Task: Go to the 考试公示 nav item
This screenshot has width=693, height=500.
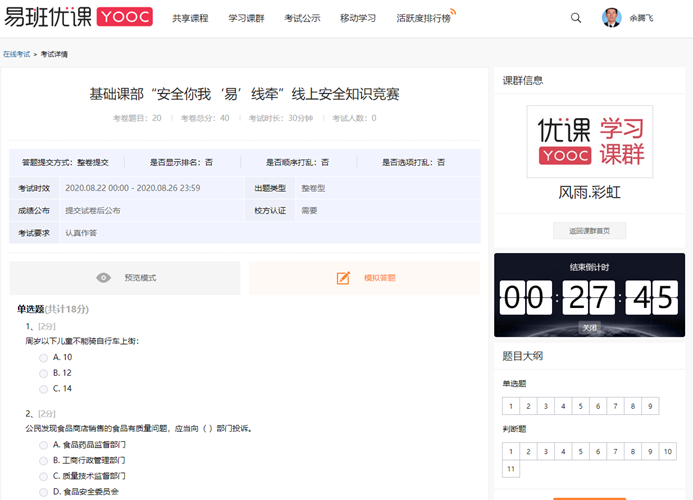Action: tap(302, 18)
